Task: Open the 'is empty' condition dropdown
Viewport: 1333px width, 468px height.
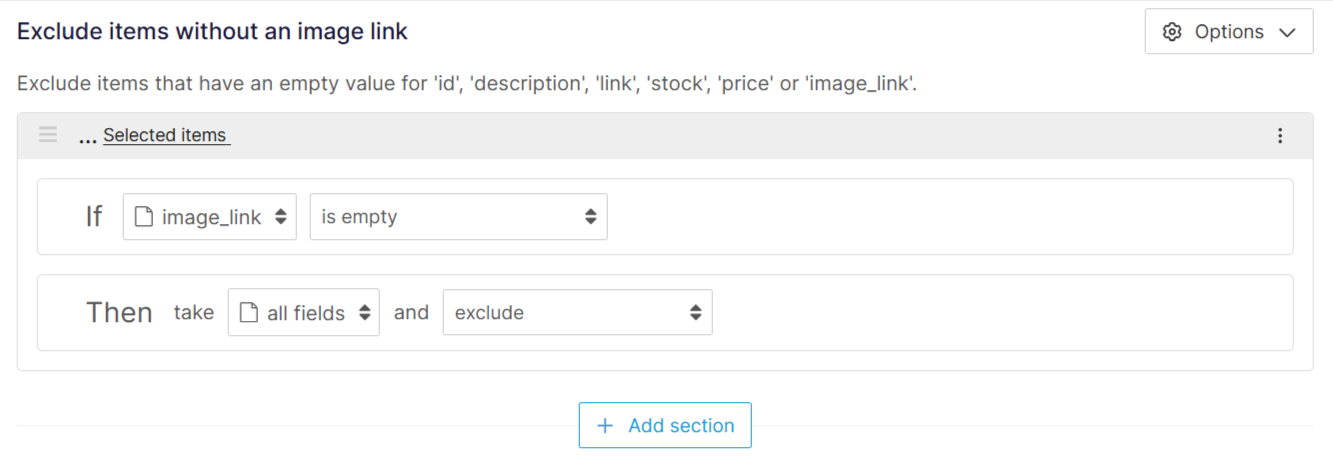Action: click(x=458, y=217)
